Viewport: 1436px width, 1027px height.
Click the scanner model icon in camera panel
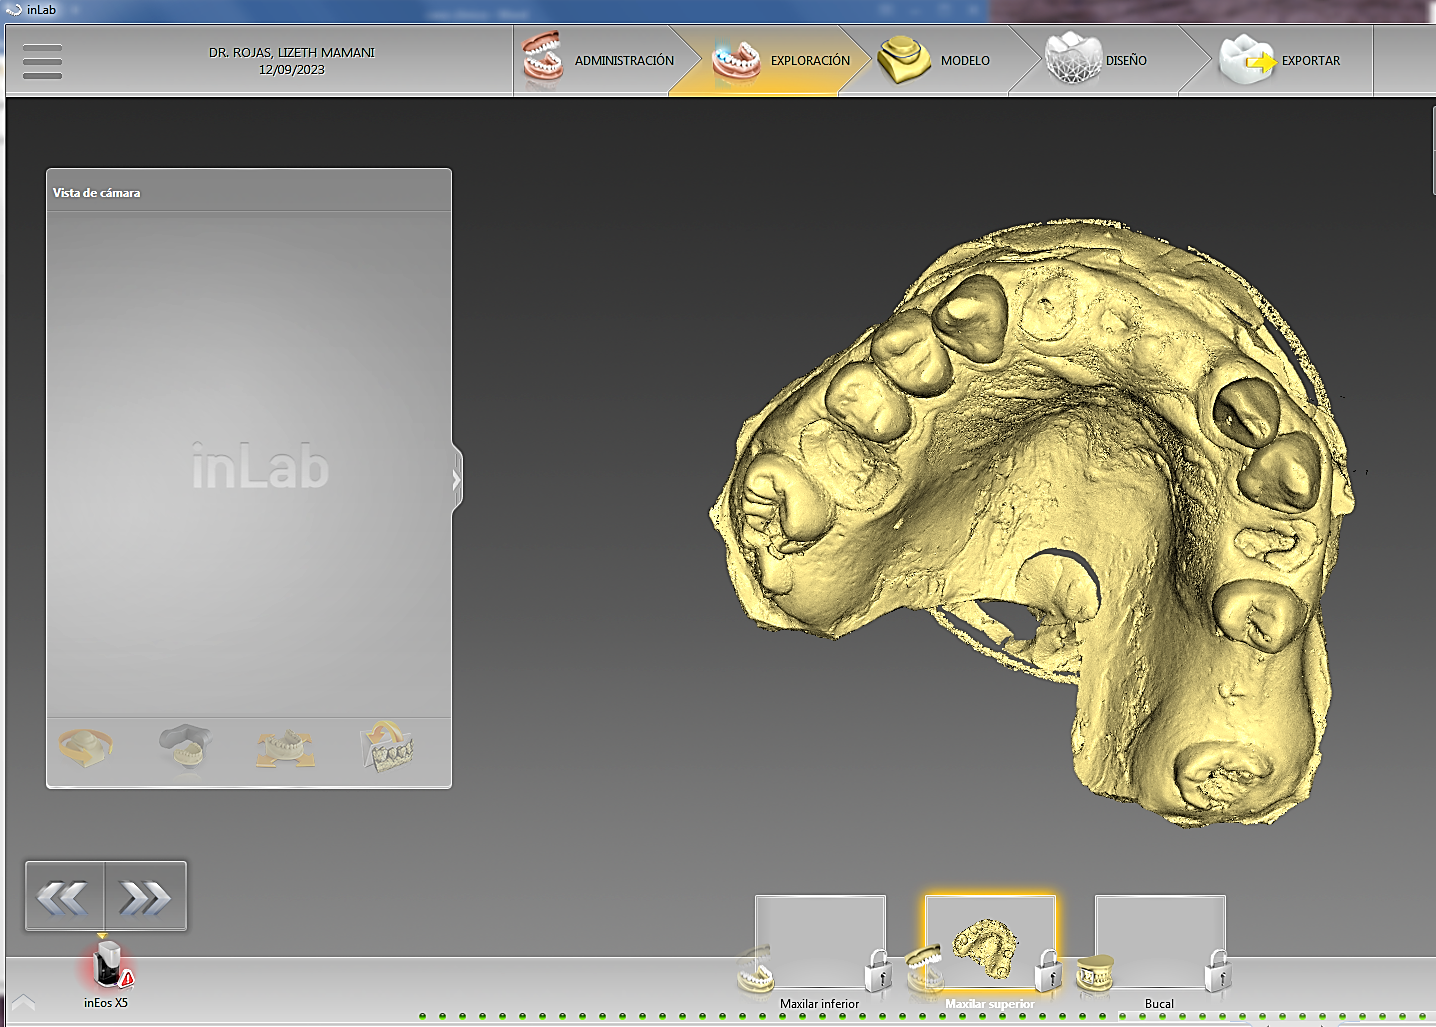pyautogui.click(x=186, y=746)
